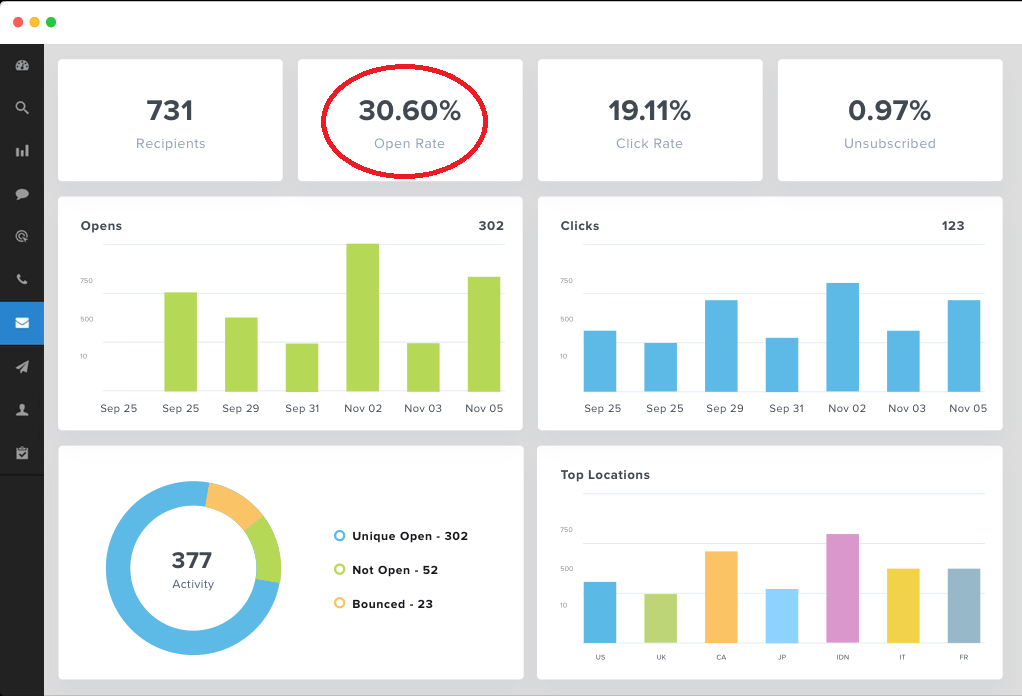Open the Chat messages icon
The image size is (1022, 696).
[22, 194]
